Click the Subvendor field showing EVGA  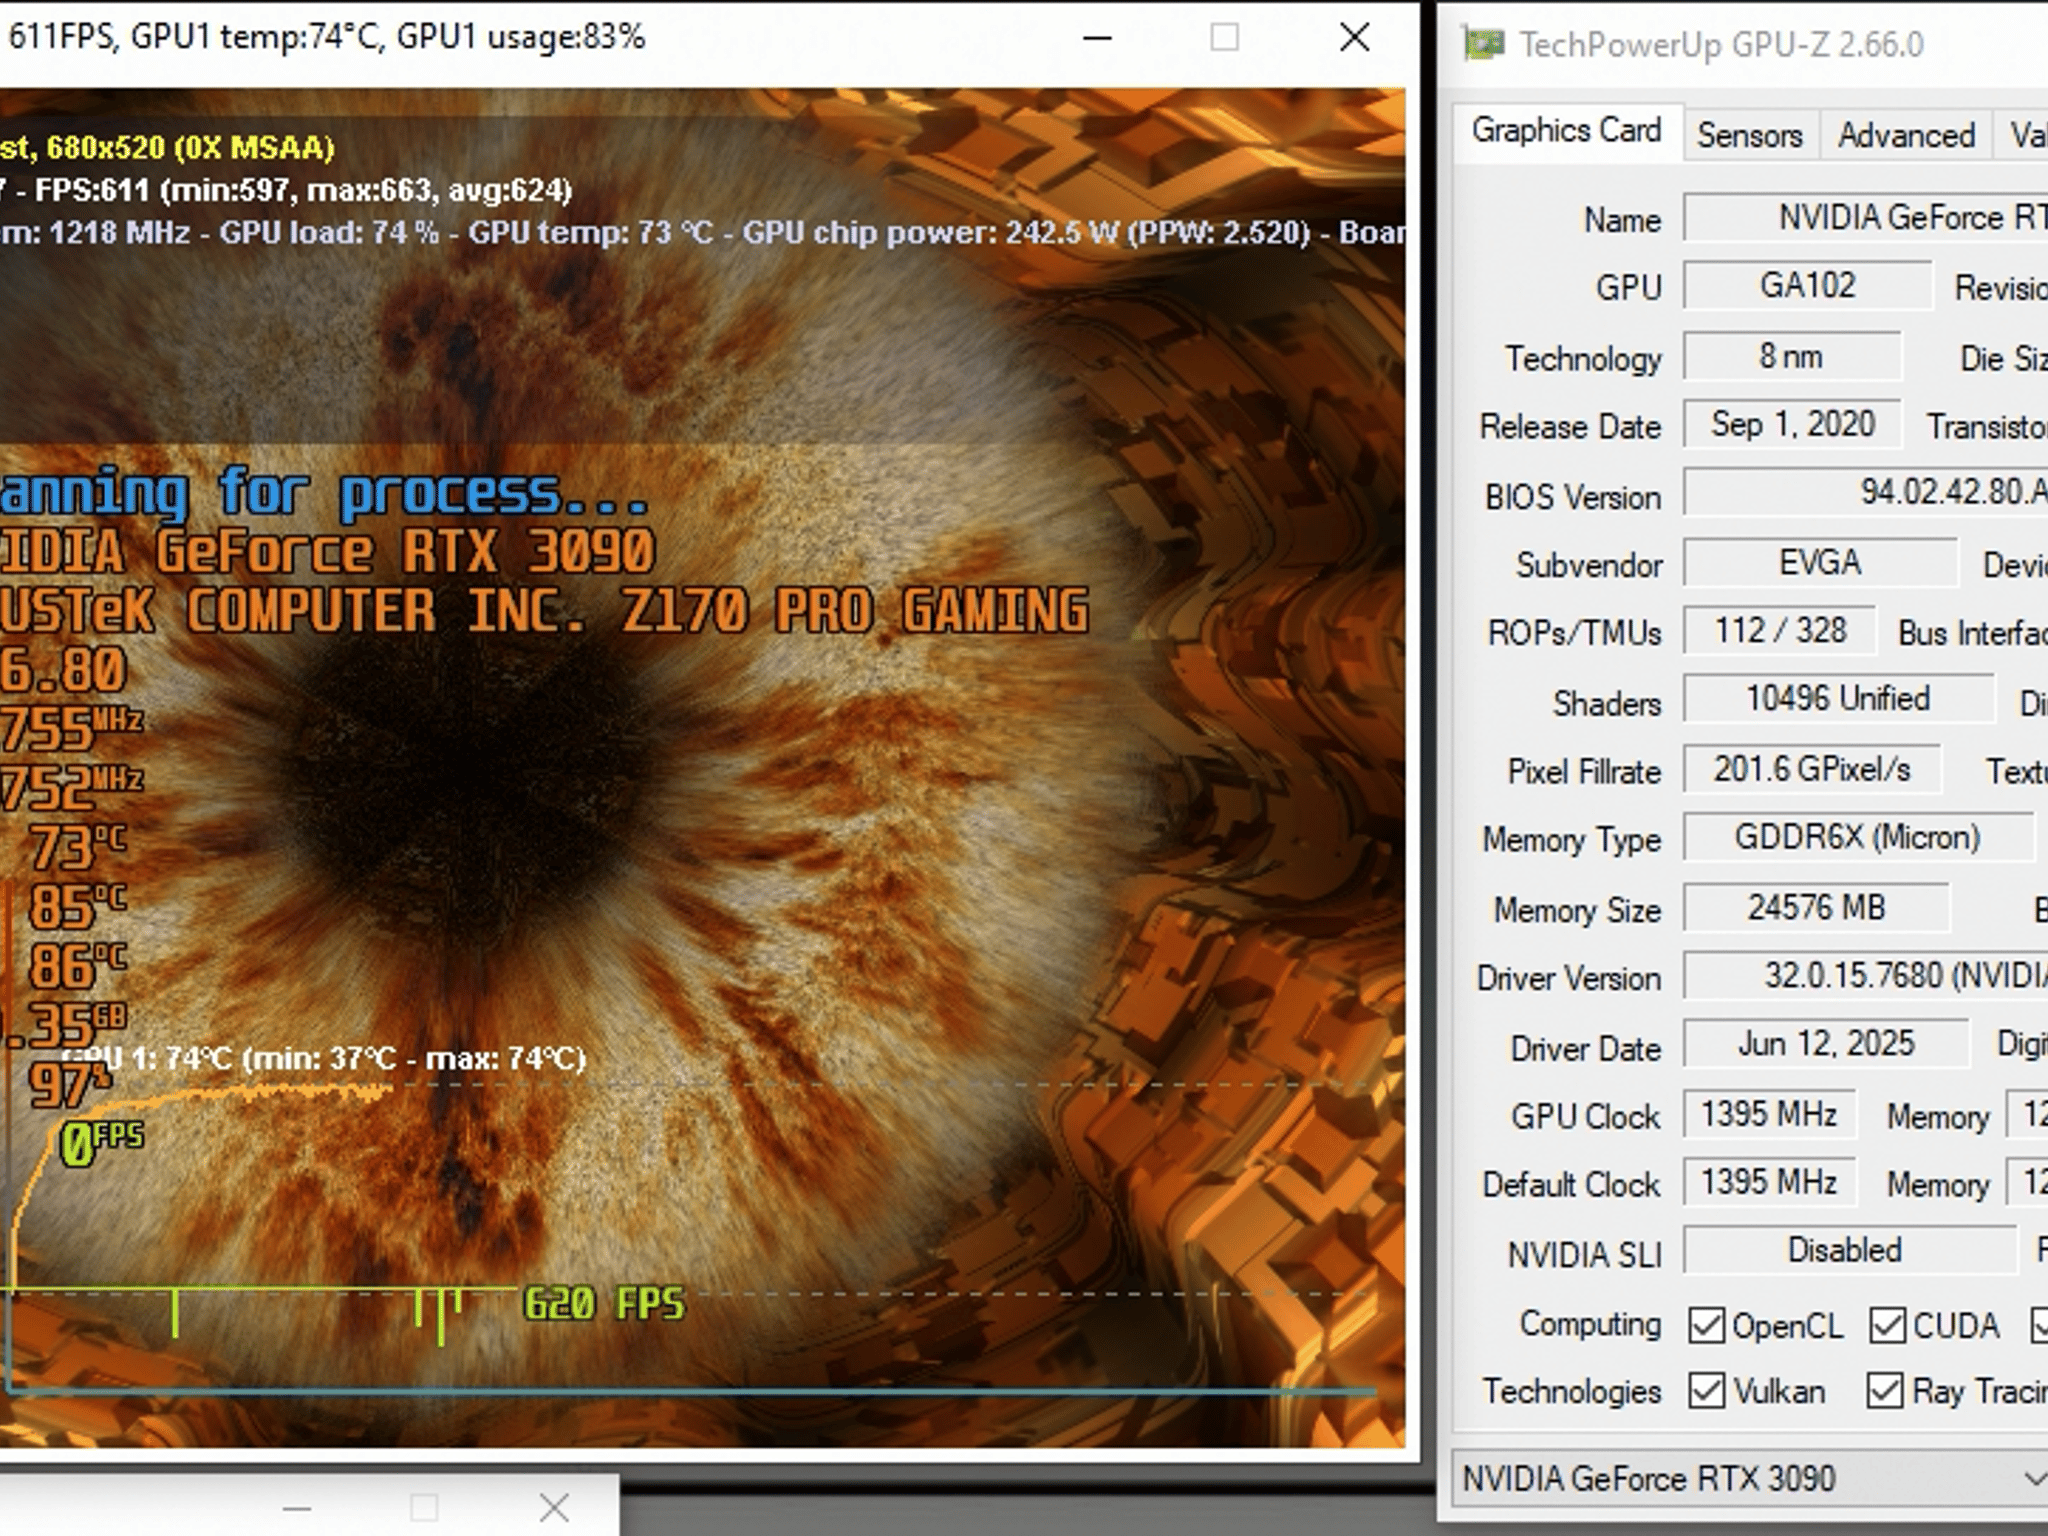[1820, 563]
